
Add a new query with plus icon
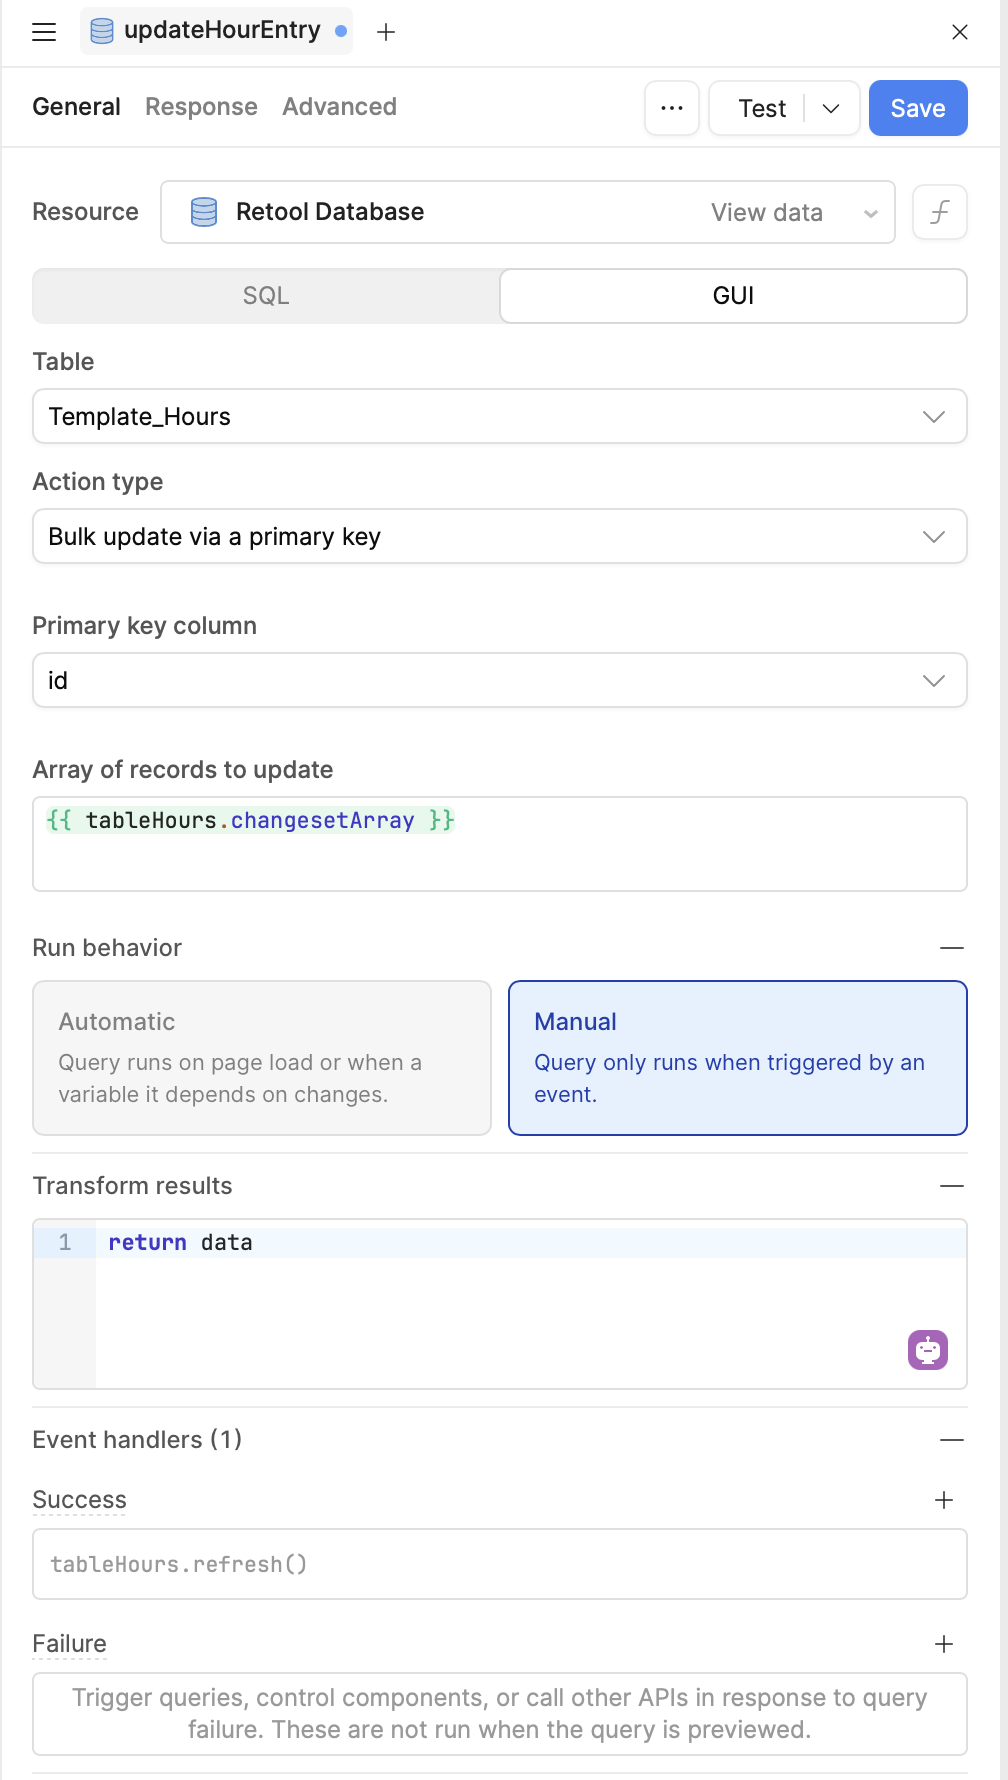click(386, 32)
